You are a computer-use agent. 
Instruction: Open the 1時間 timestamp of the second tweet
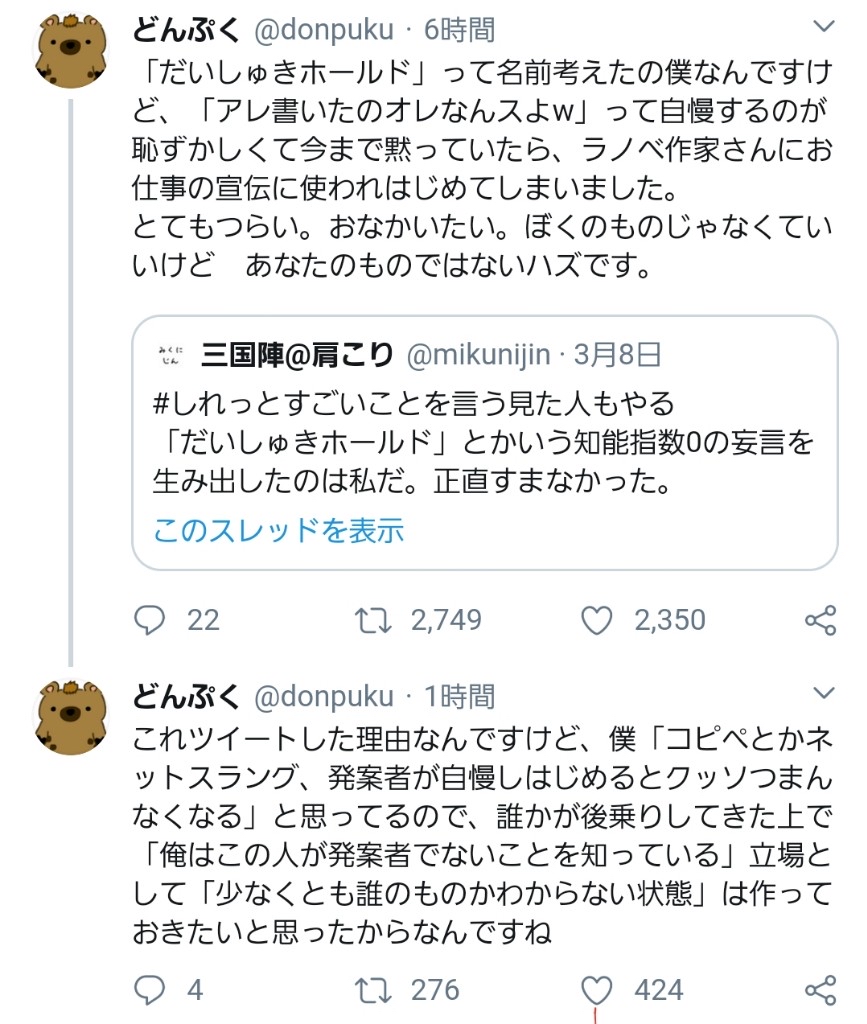(459, 695)
